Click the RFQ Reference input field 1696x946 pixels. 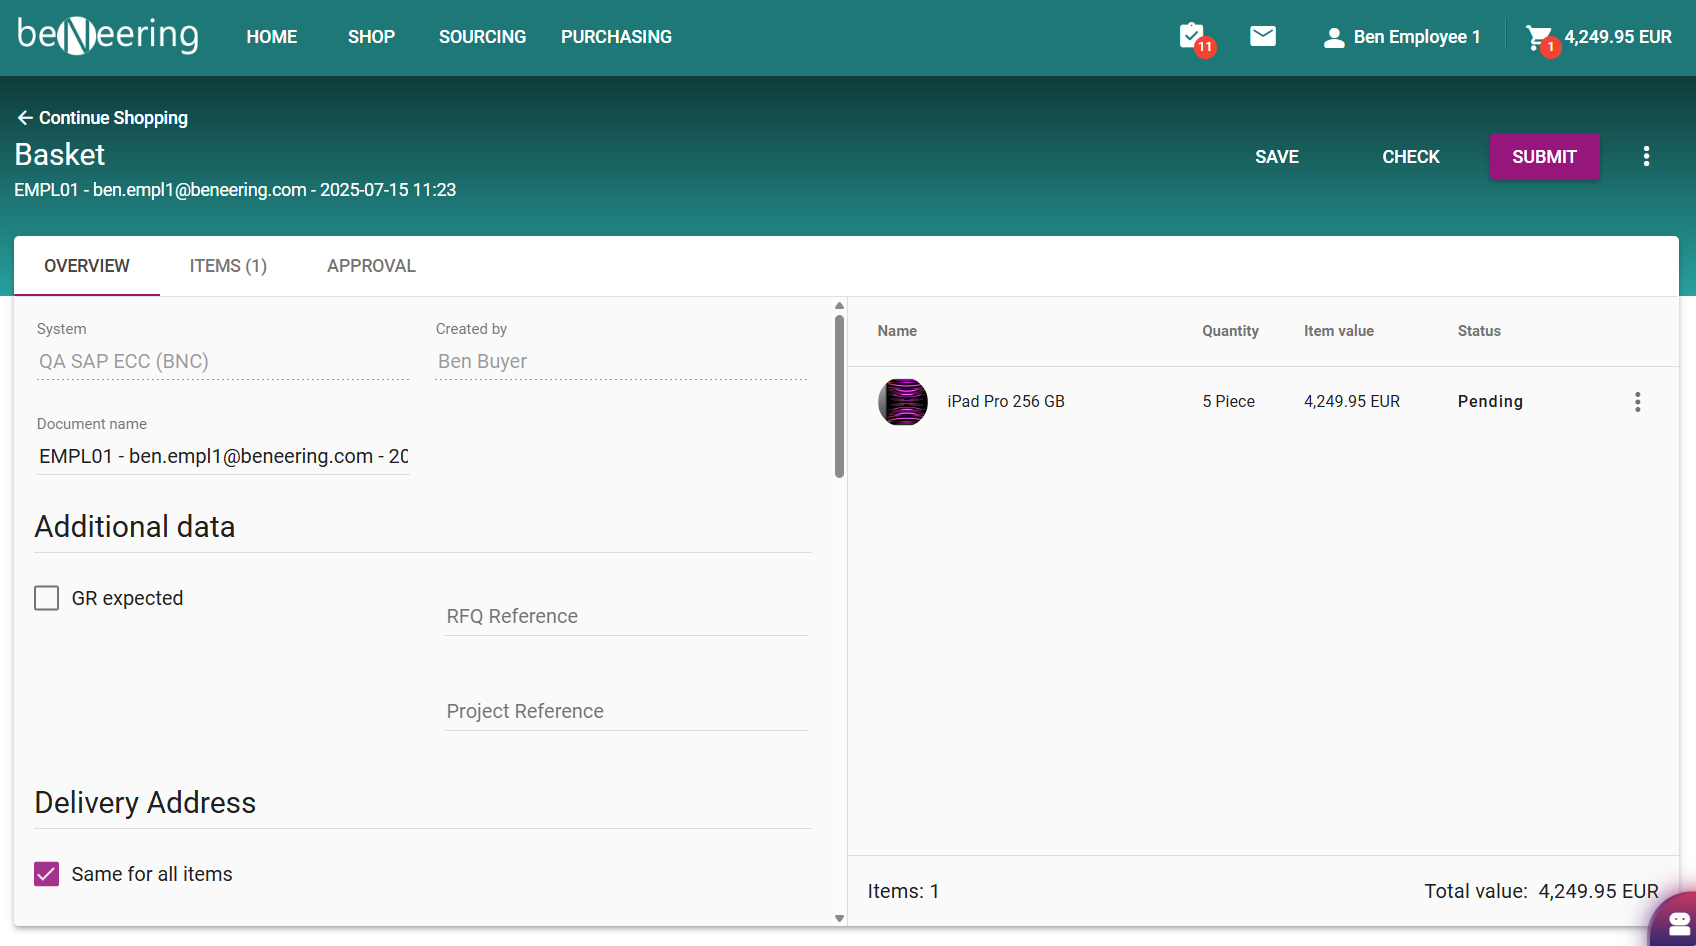tap(626, 616)
